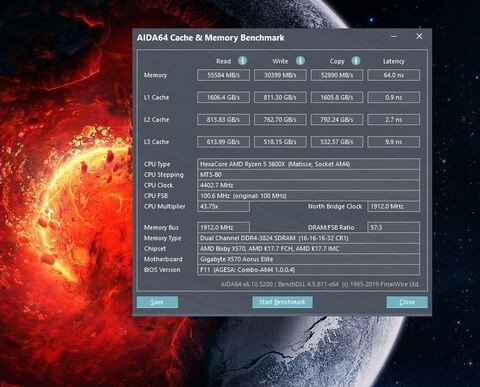Minimize the AIDA64 benchmark window

(394, 36)
